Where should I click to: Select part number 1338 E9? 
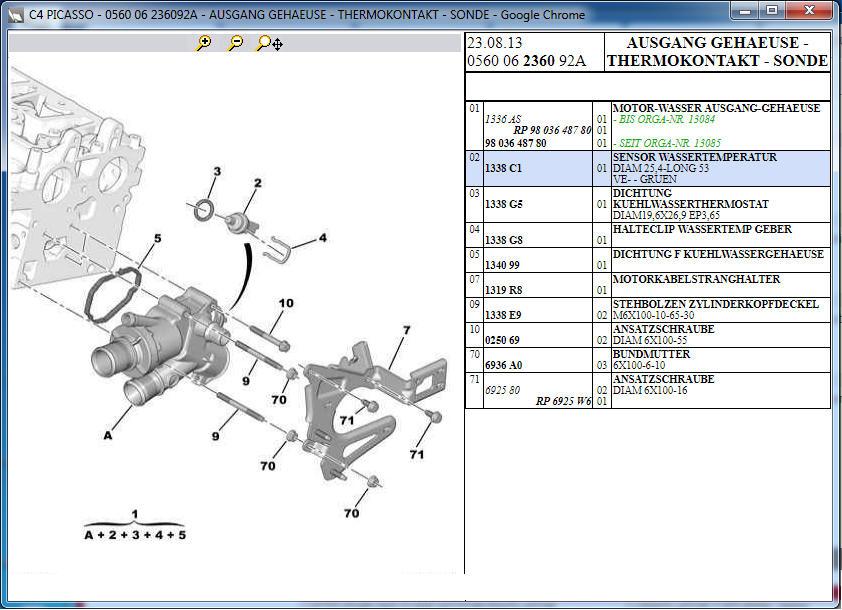503,315
